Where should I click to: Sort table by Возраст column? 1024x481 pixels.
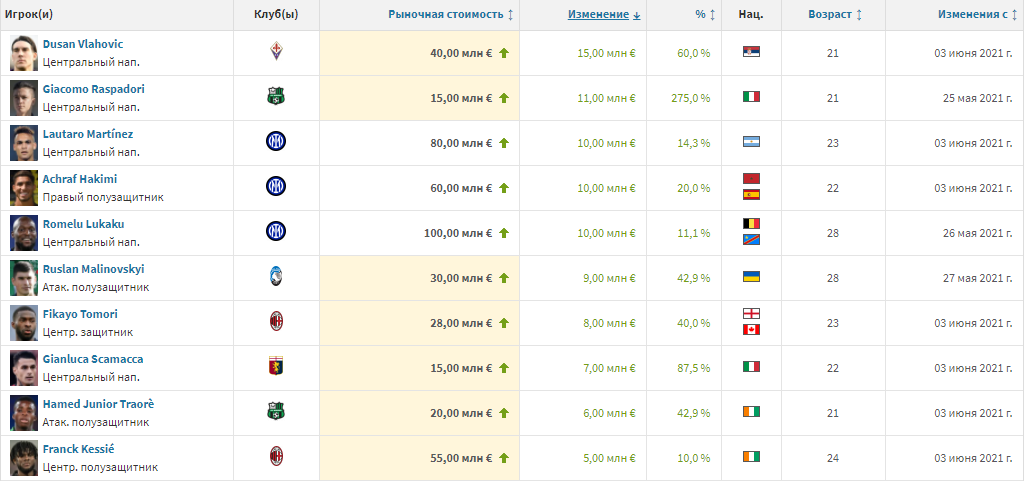point(831,15)
